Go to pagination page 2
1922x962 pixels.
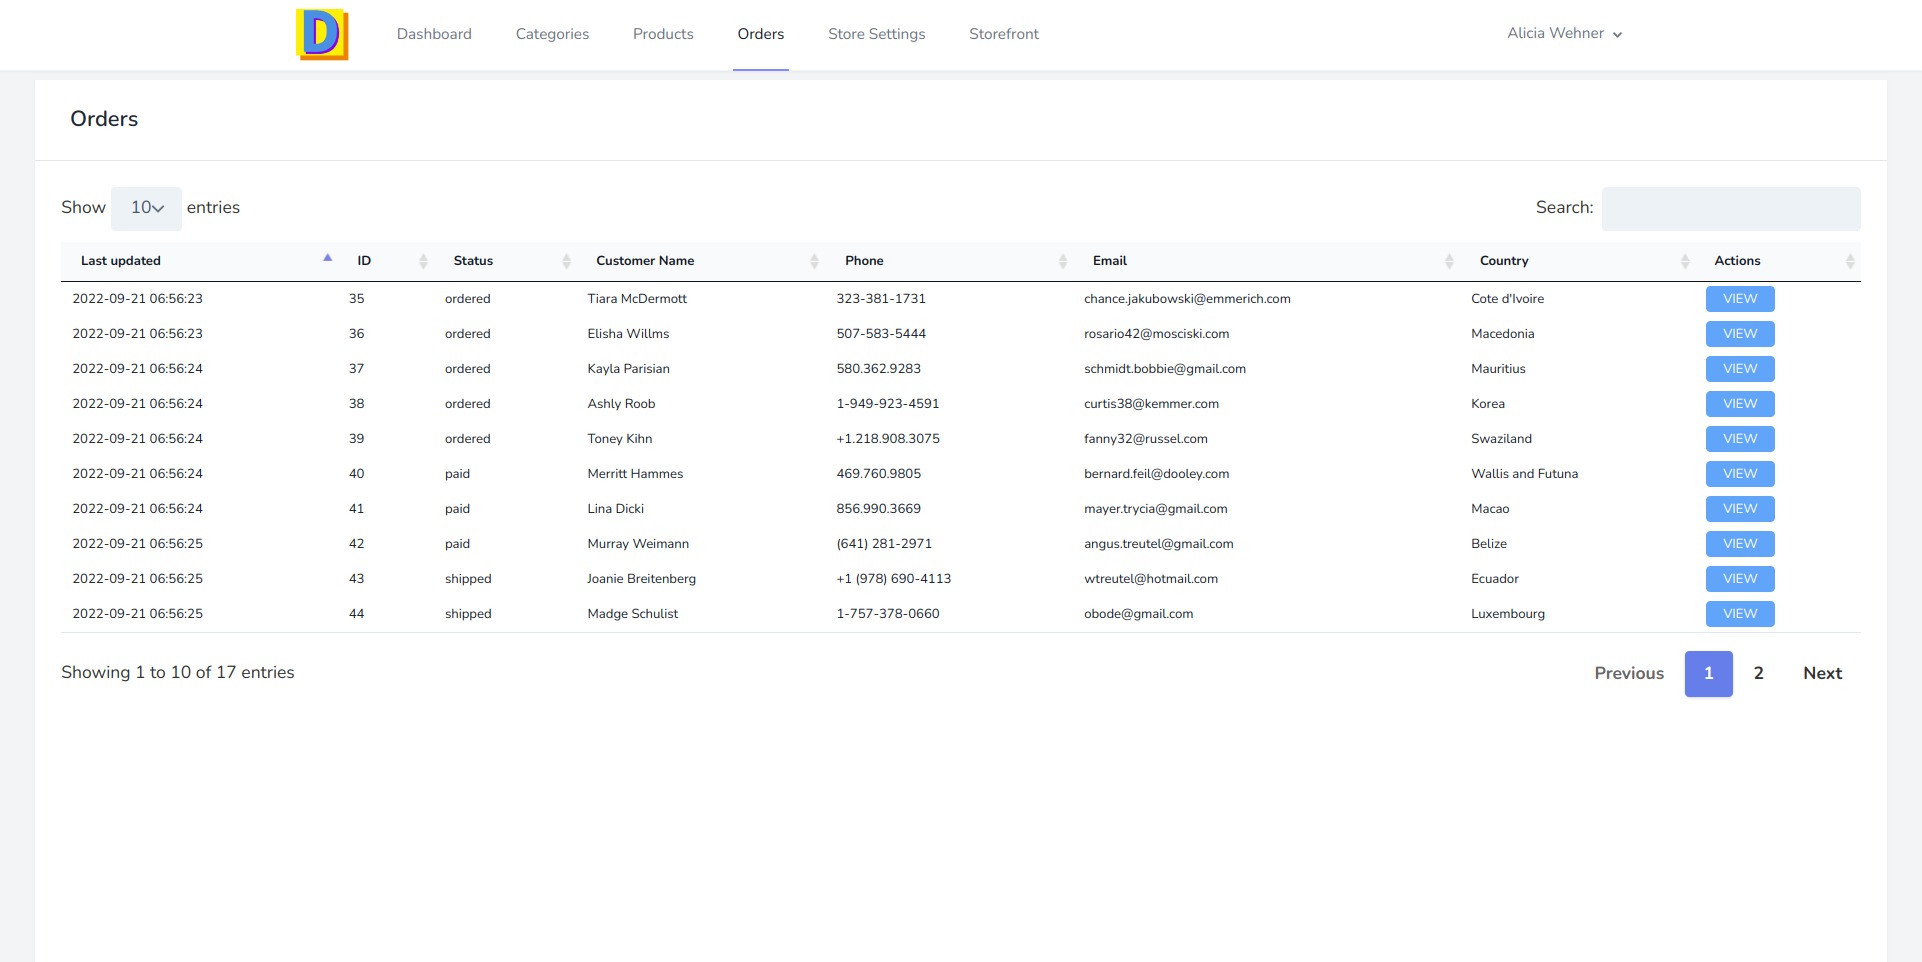(x=1758, y=674)
